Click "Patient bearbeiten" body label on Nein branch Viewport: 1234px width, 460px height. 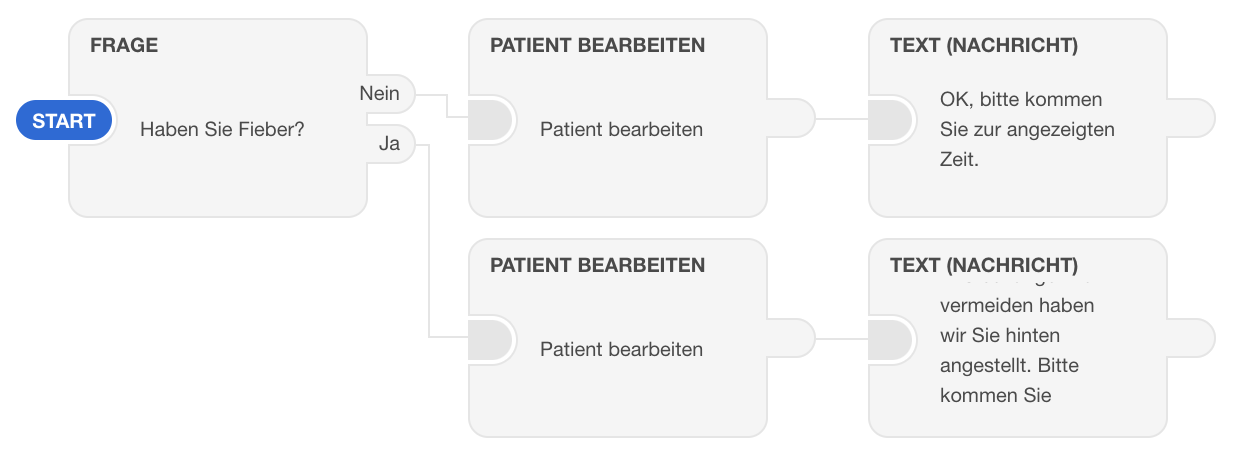click(621, 129)
